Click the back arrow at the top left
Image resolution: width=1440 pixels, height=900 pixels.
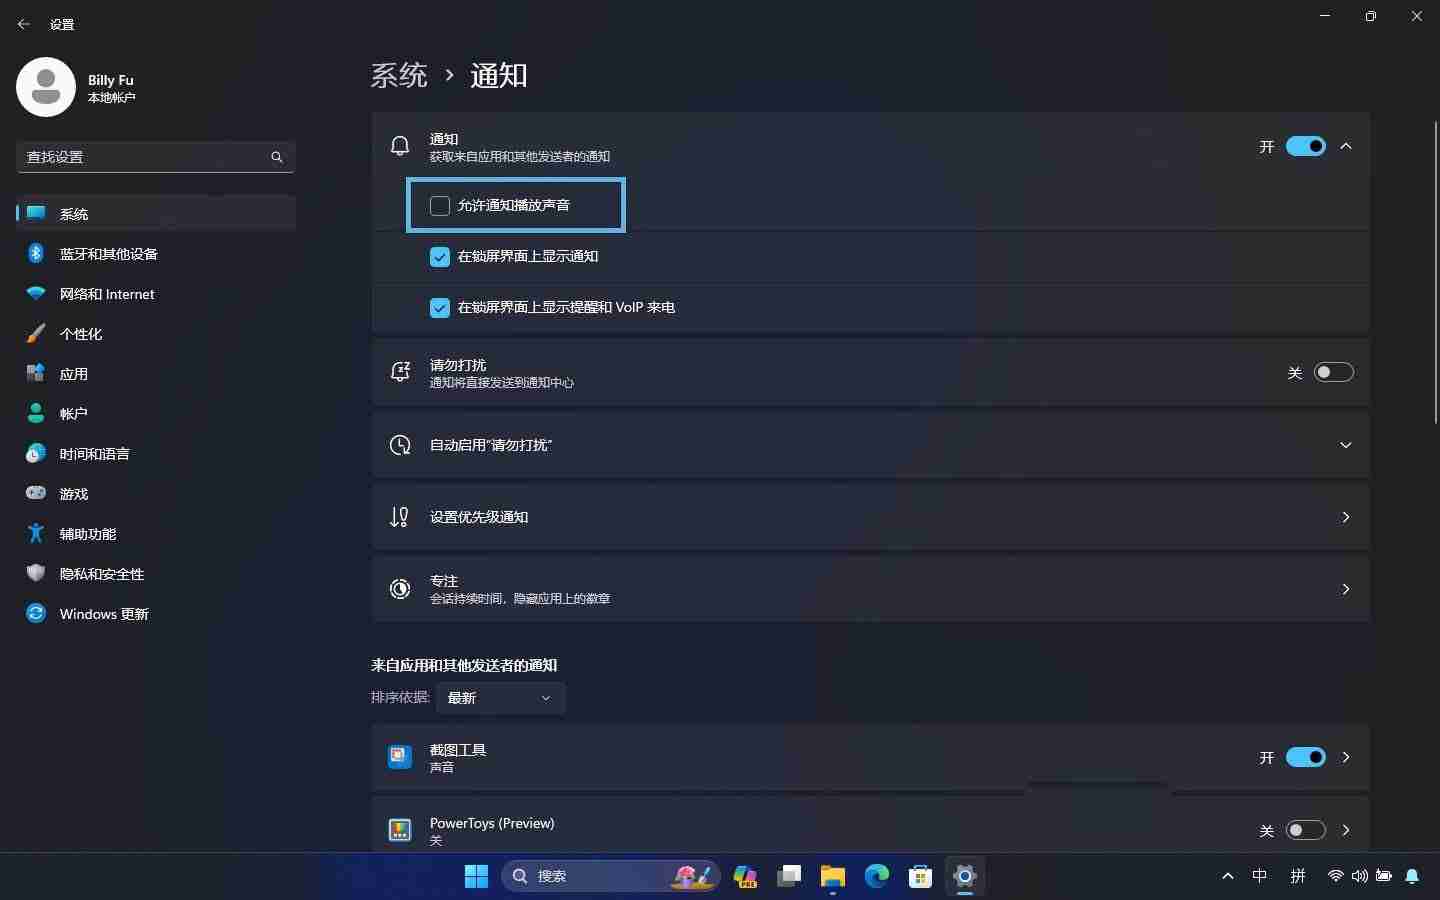tap(24, 24)
